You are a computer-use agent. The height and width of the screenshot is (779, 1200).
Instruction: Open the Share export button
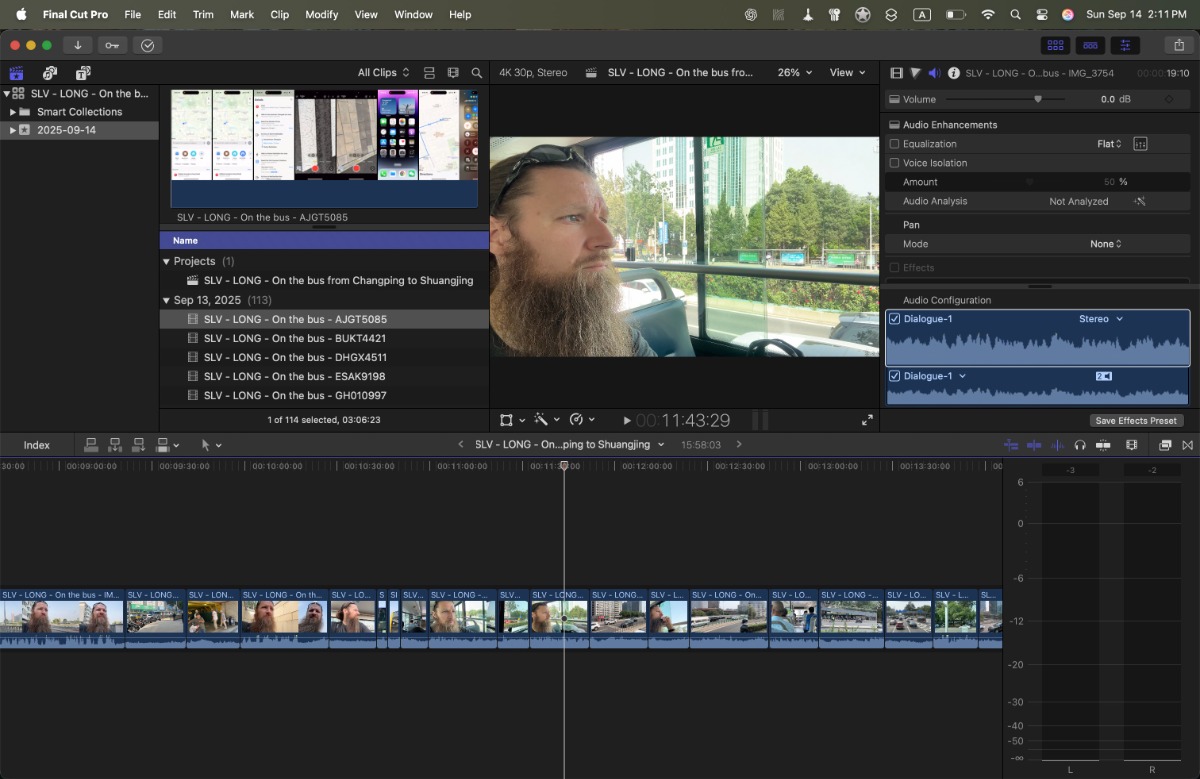click(1178, 45)
